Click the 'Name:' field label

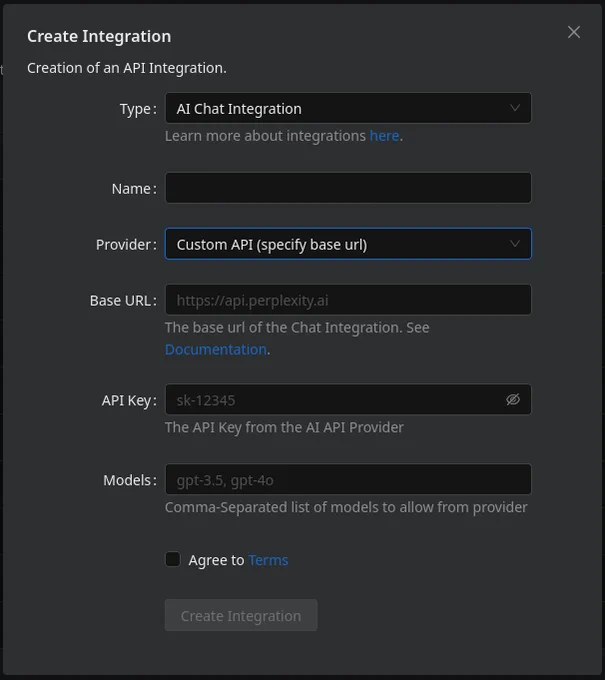(134, 189)
